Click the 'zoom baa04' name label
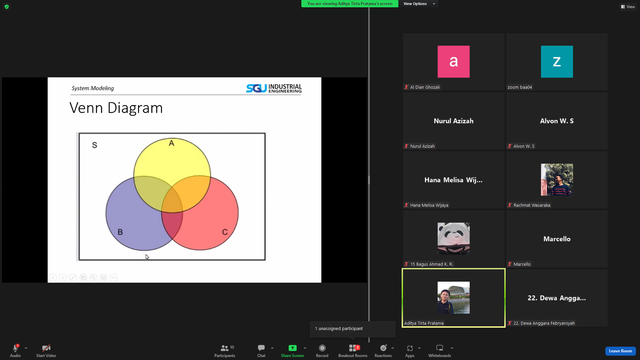 coord(520,87)
